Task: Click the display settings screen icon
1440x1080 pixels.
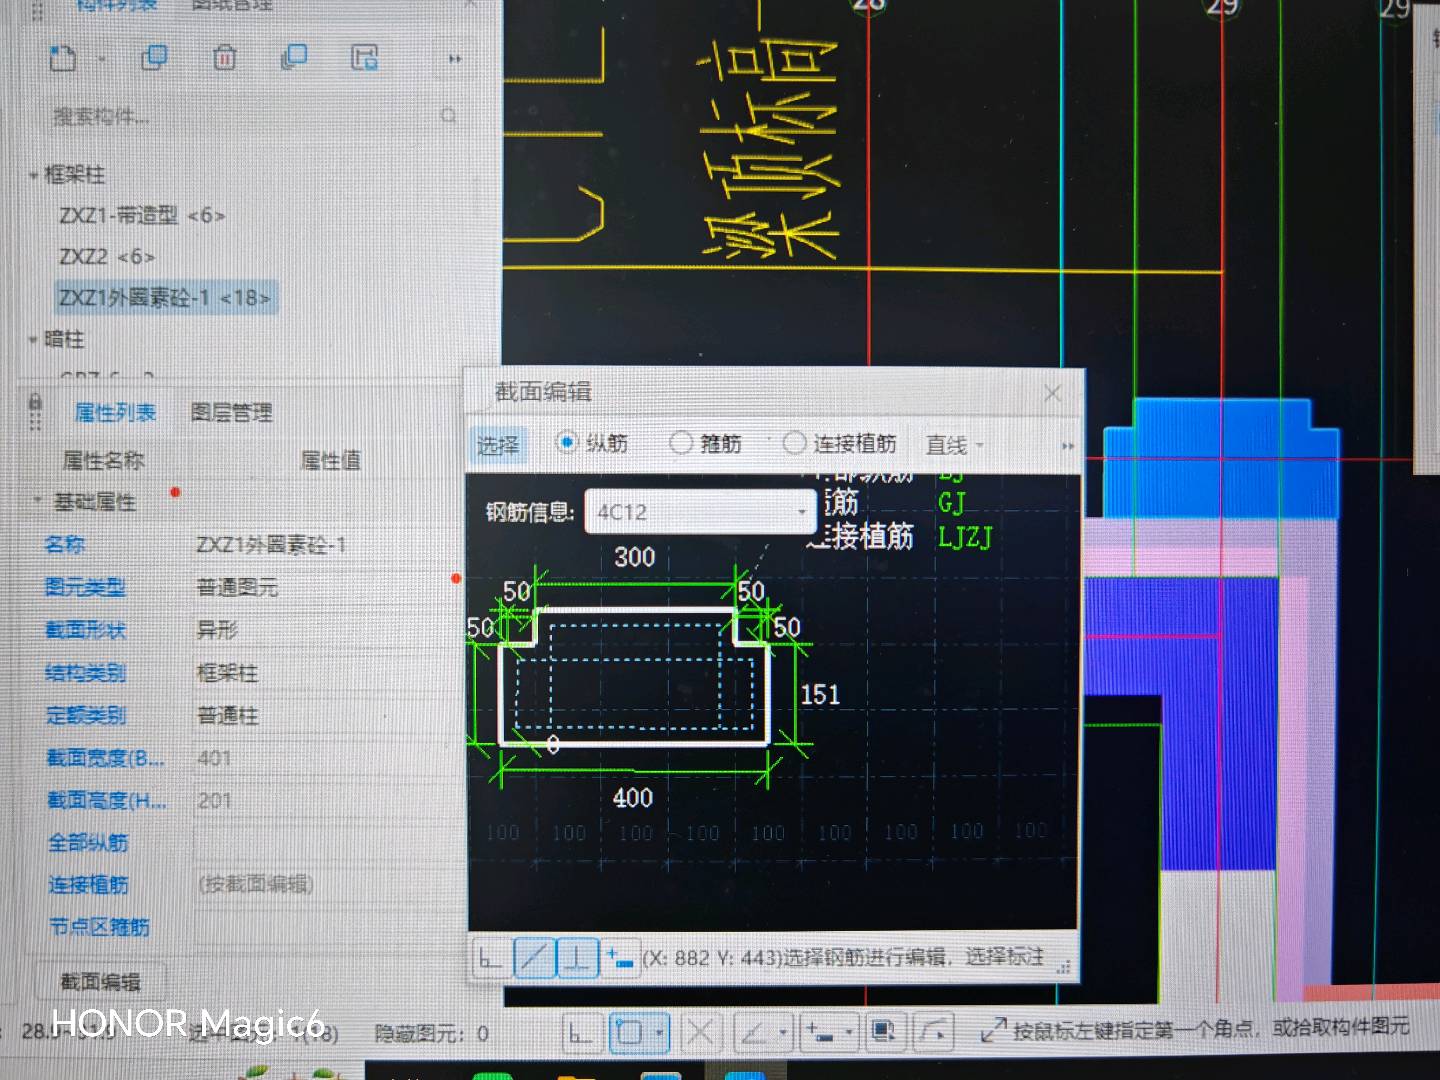Action: (884, 1030)
